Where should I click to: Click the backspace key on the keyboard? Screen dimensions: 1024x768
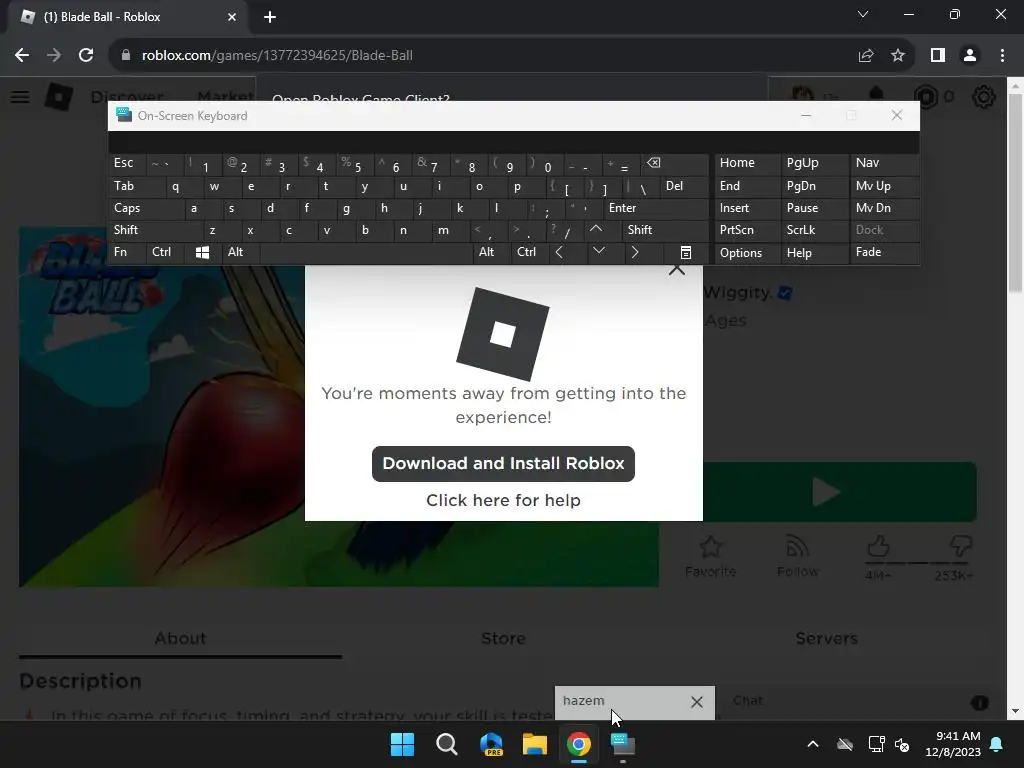pyautogui.click(x=675, y=163)
